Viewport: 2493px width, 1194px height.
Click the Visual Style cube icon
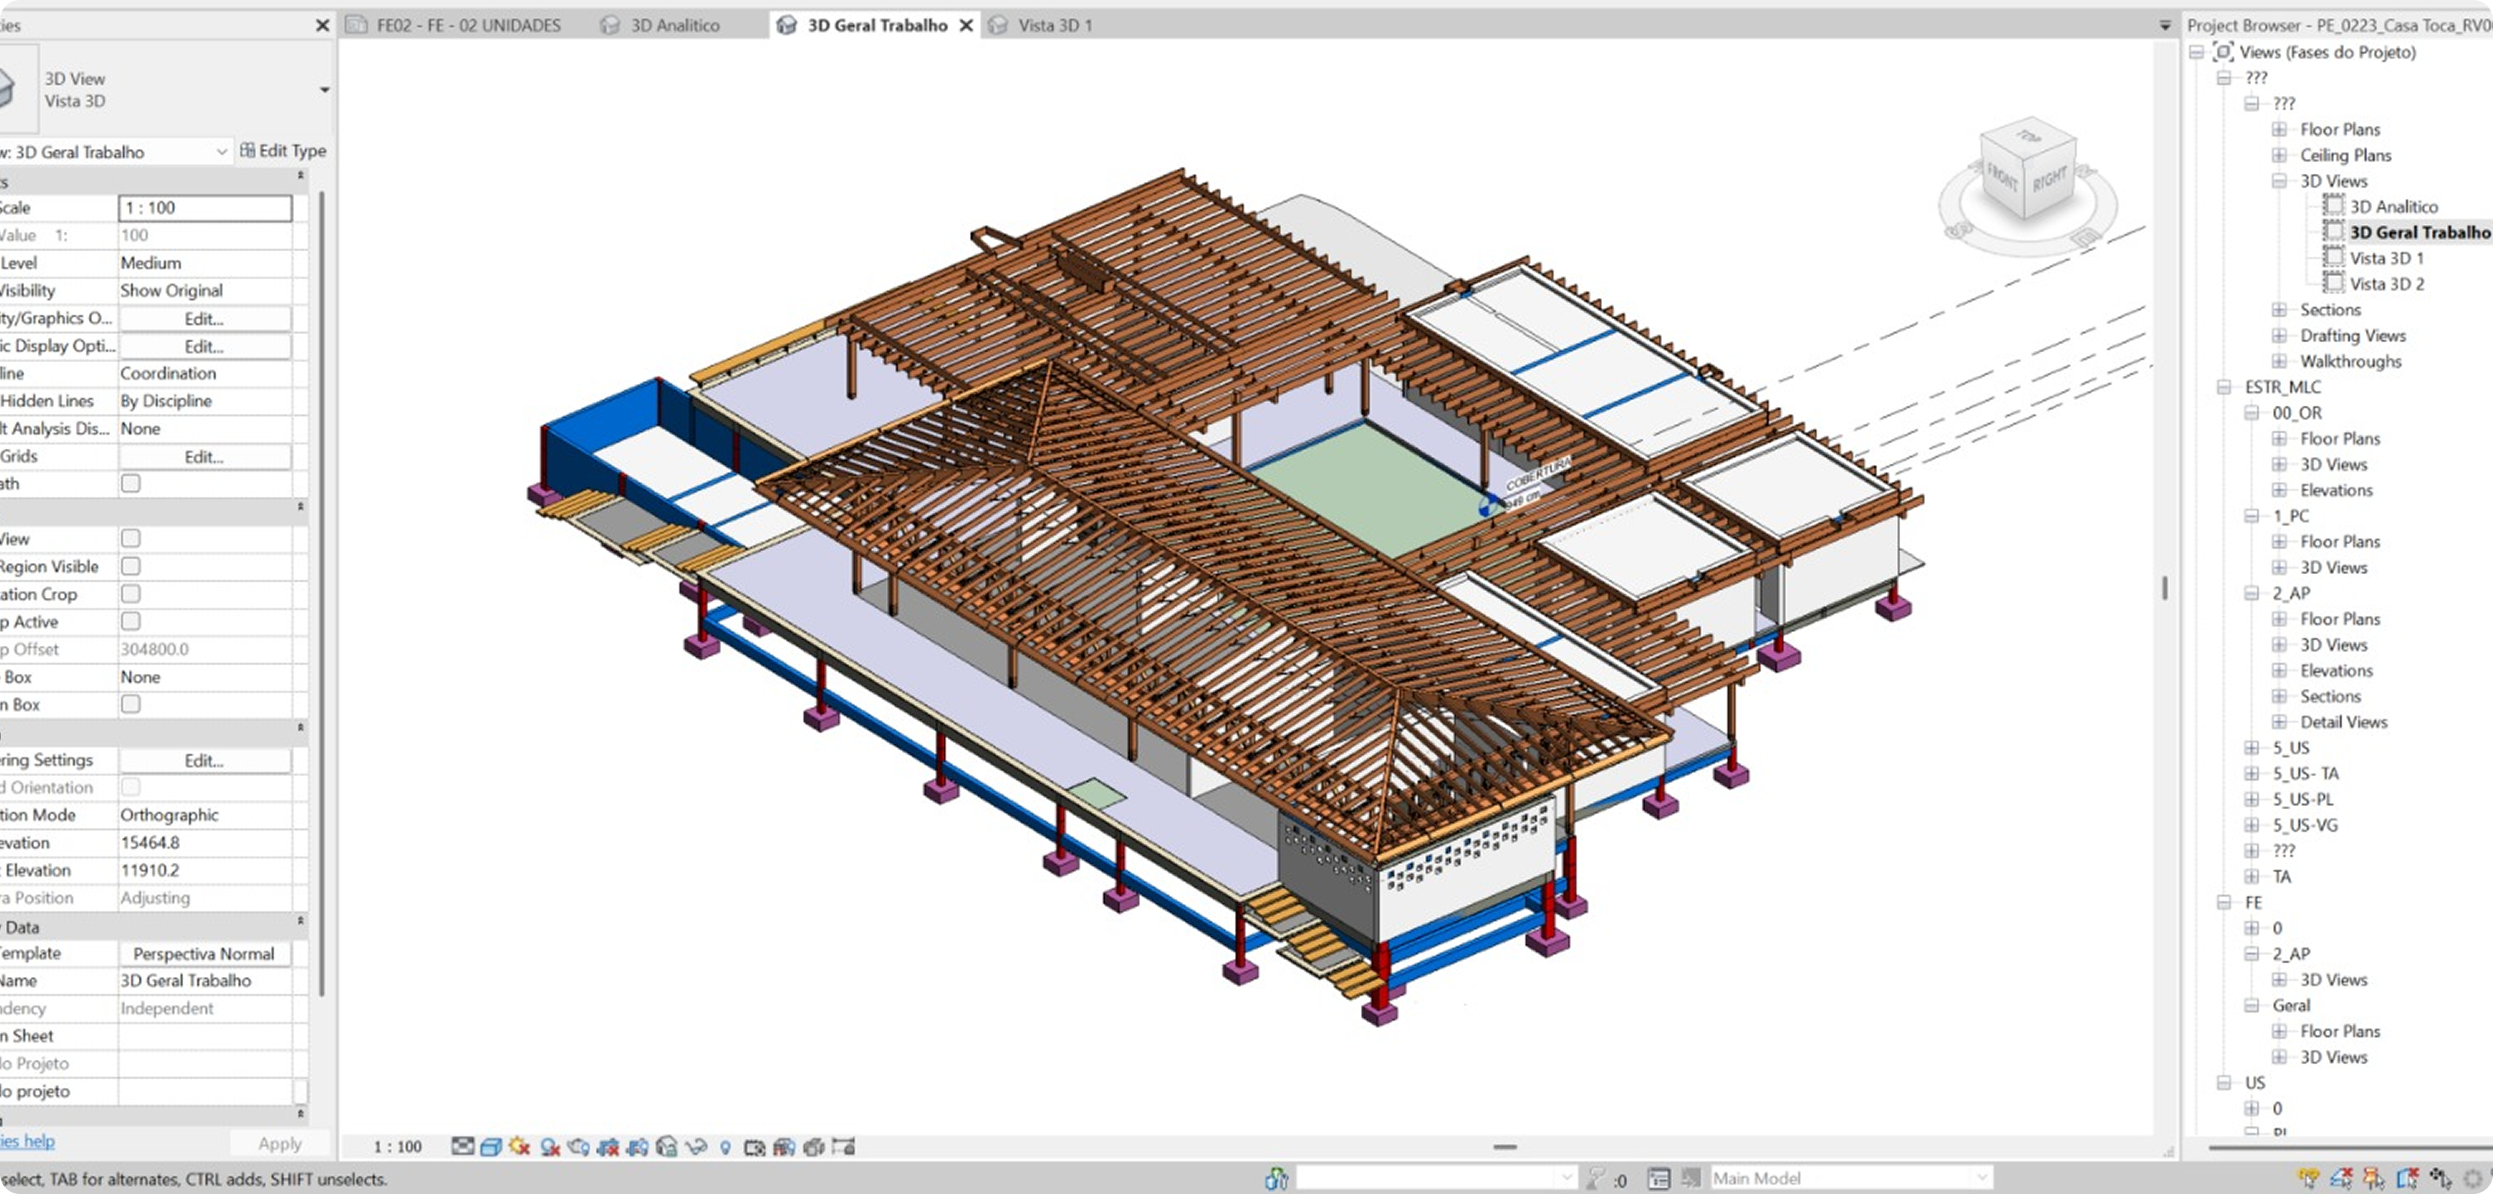pos(491,1147)
